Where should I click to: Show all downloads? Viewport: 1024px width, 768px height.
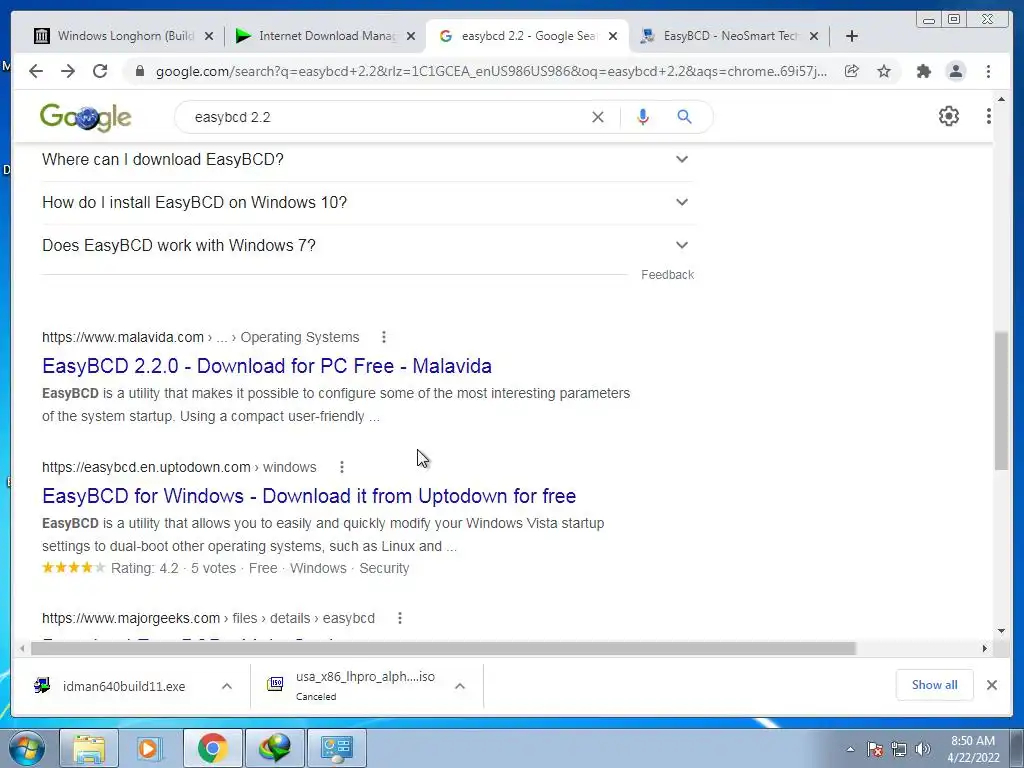click(935, 685)
